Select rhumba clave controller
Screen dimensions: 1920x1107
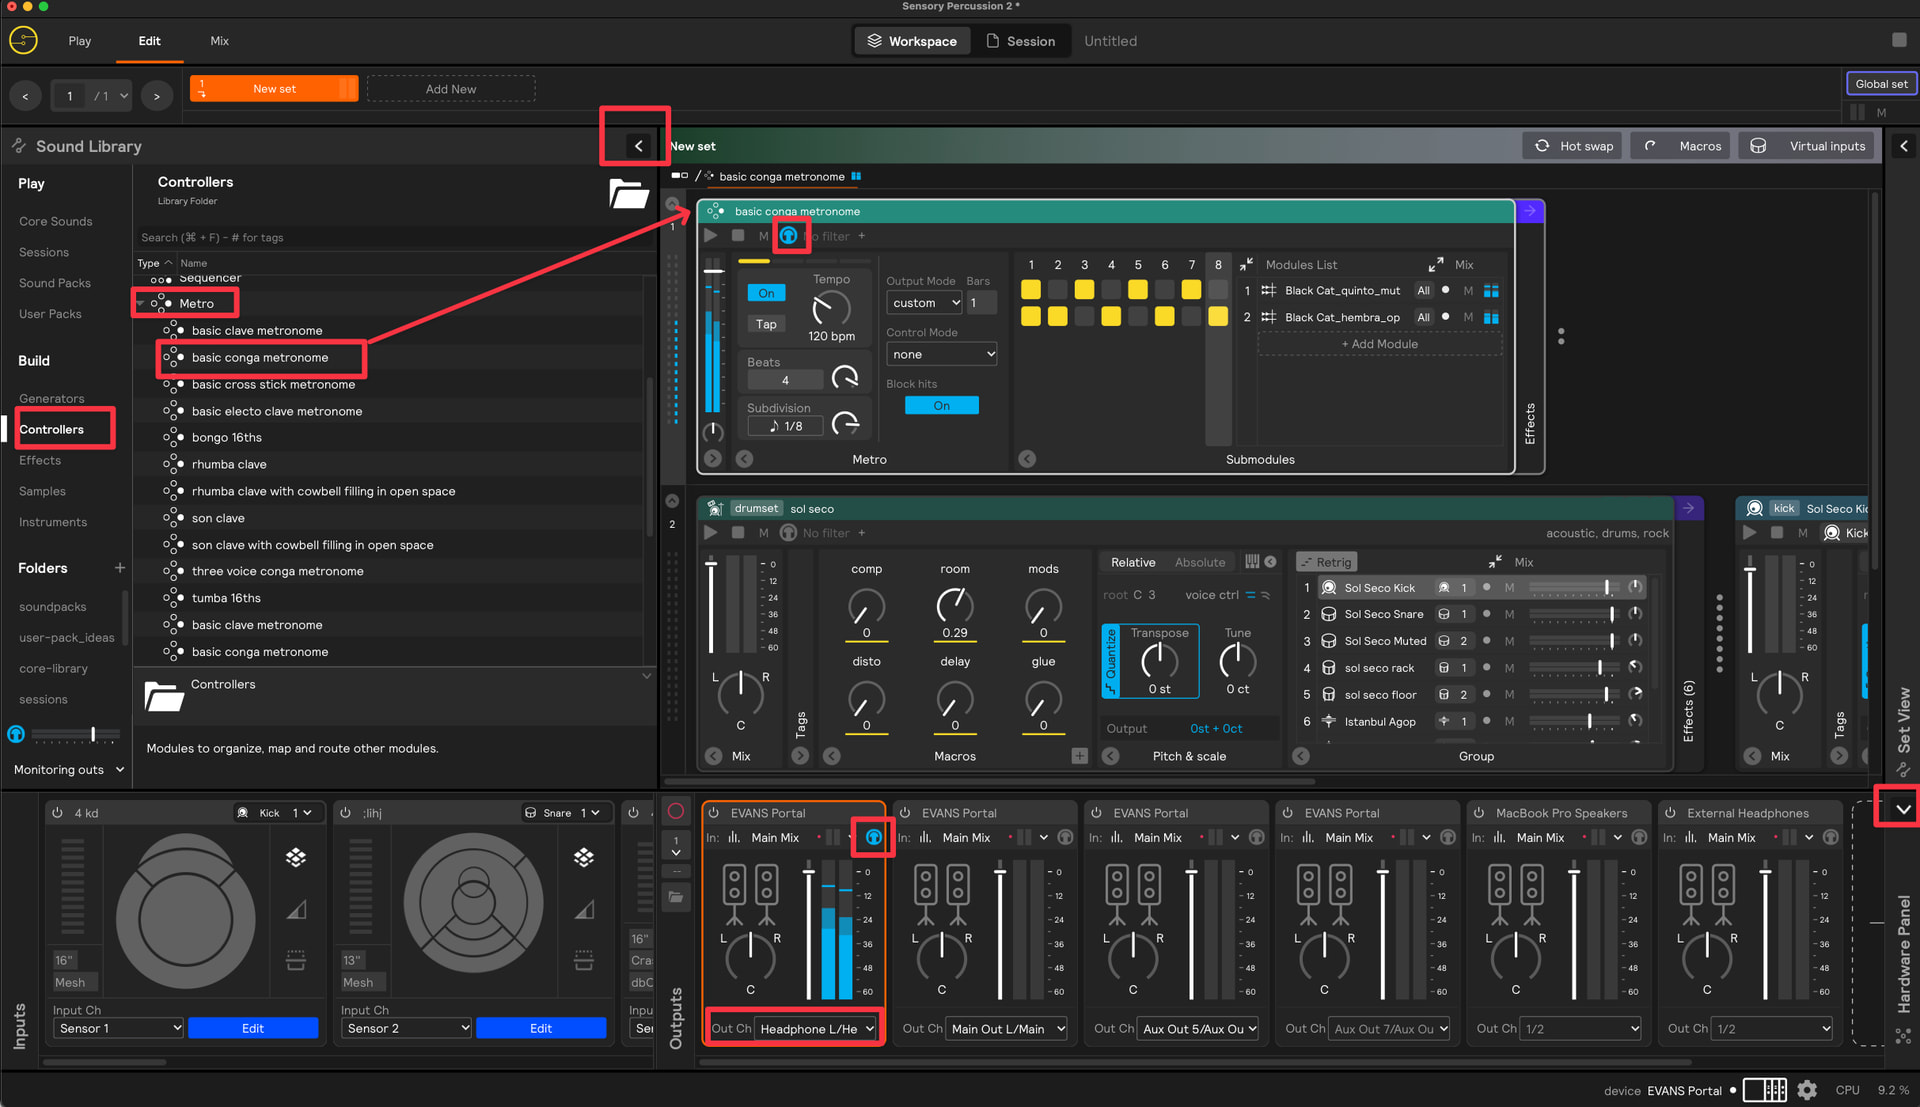229,465
